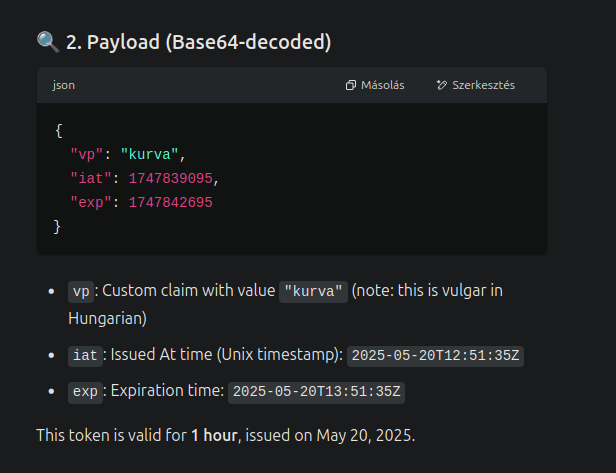Click timestamp 2025-05-20T13:51:35Z
616x473 pixels.
316,392
